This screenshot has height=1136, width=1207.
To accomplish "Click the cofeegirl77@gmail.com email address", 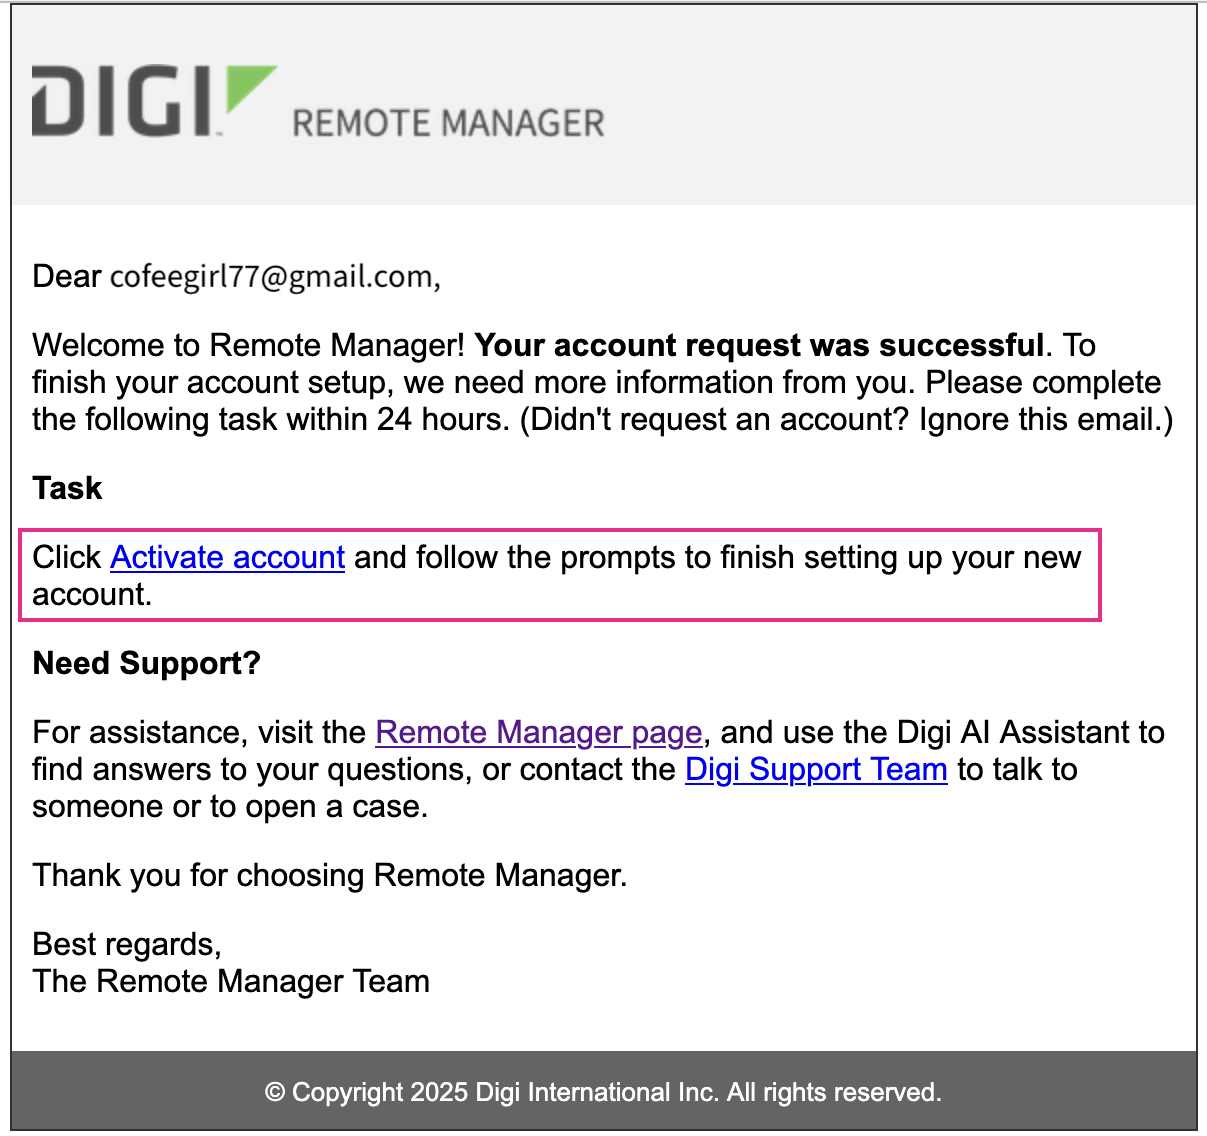I will coord(272,277).
